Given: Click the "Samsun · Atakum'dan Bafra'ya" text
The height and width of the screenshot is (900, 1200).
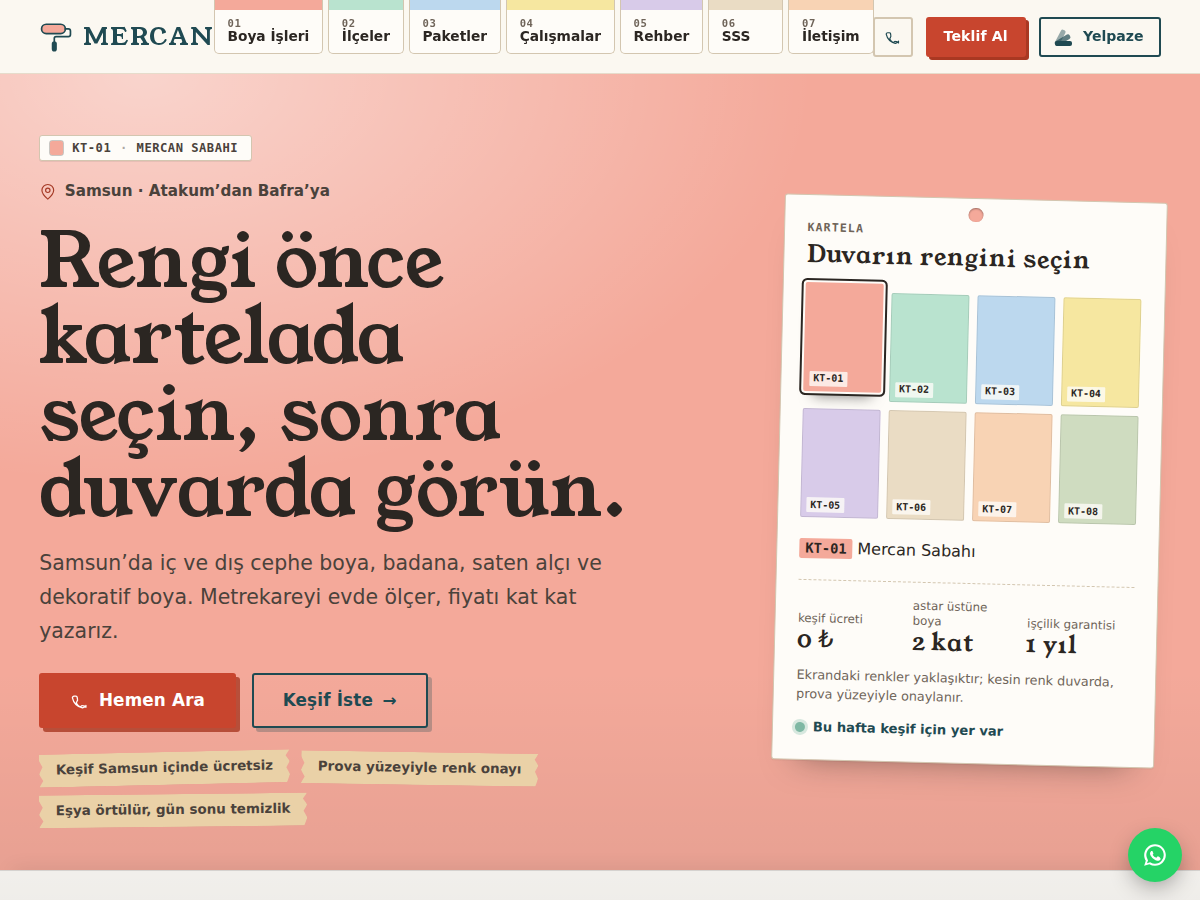Looking at the screenshot, I should [197, 191].
